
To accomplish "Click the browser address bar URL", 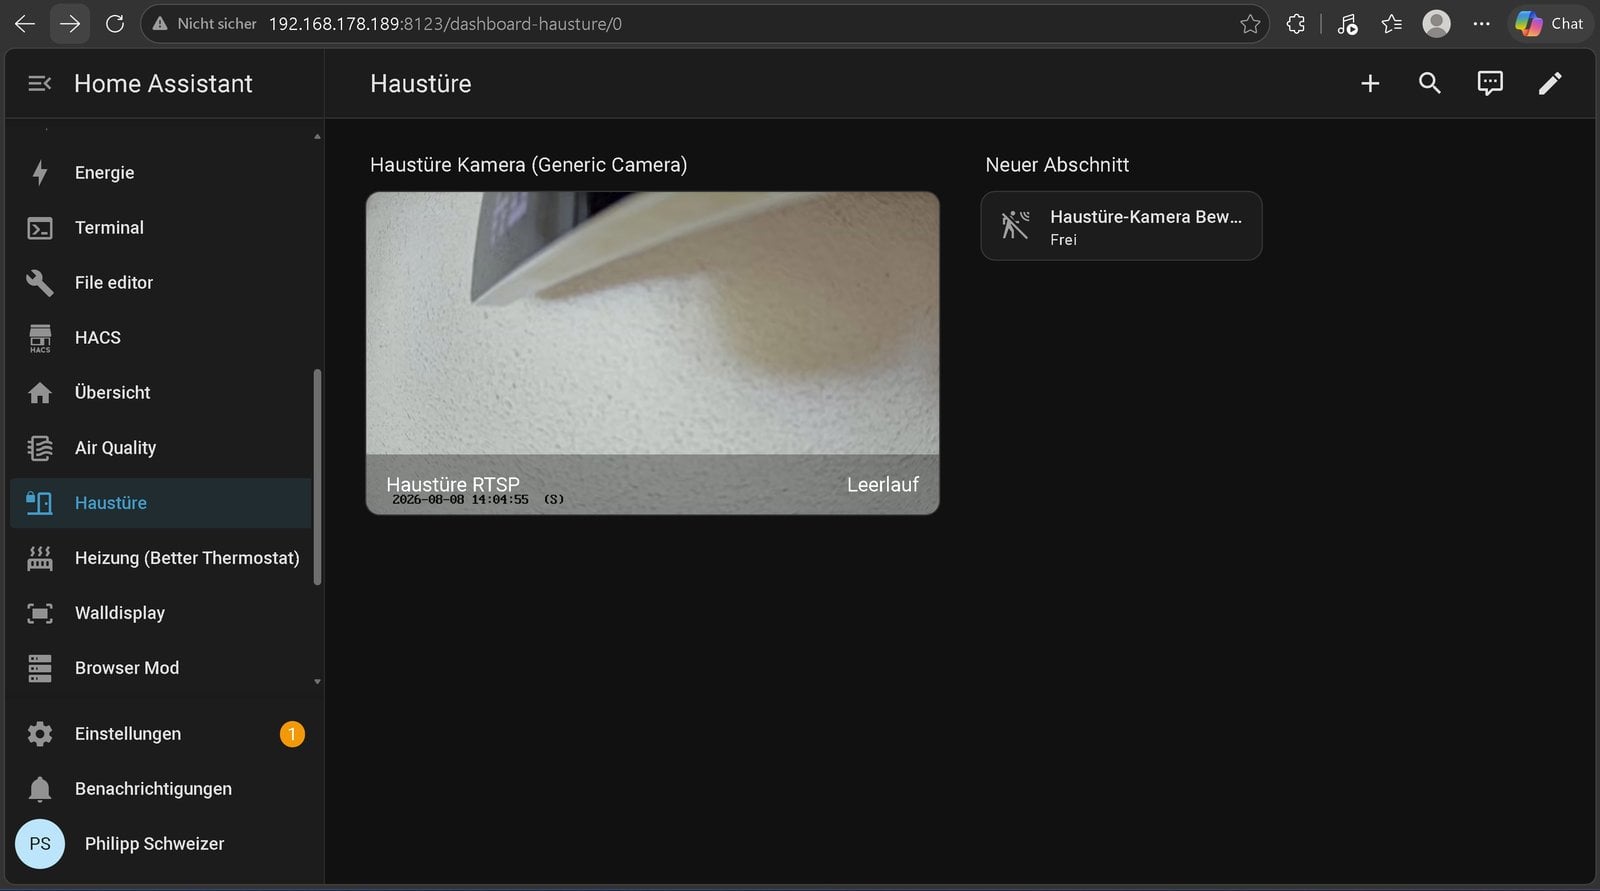I will (445, 24).
